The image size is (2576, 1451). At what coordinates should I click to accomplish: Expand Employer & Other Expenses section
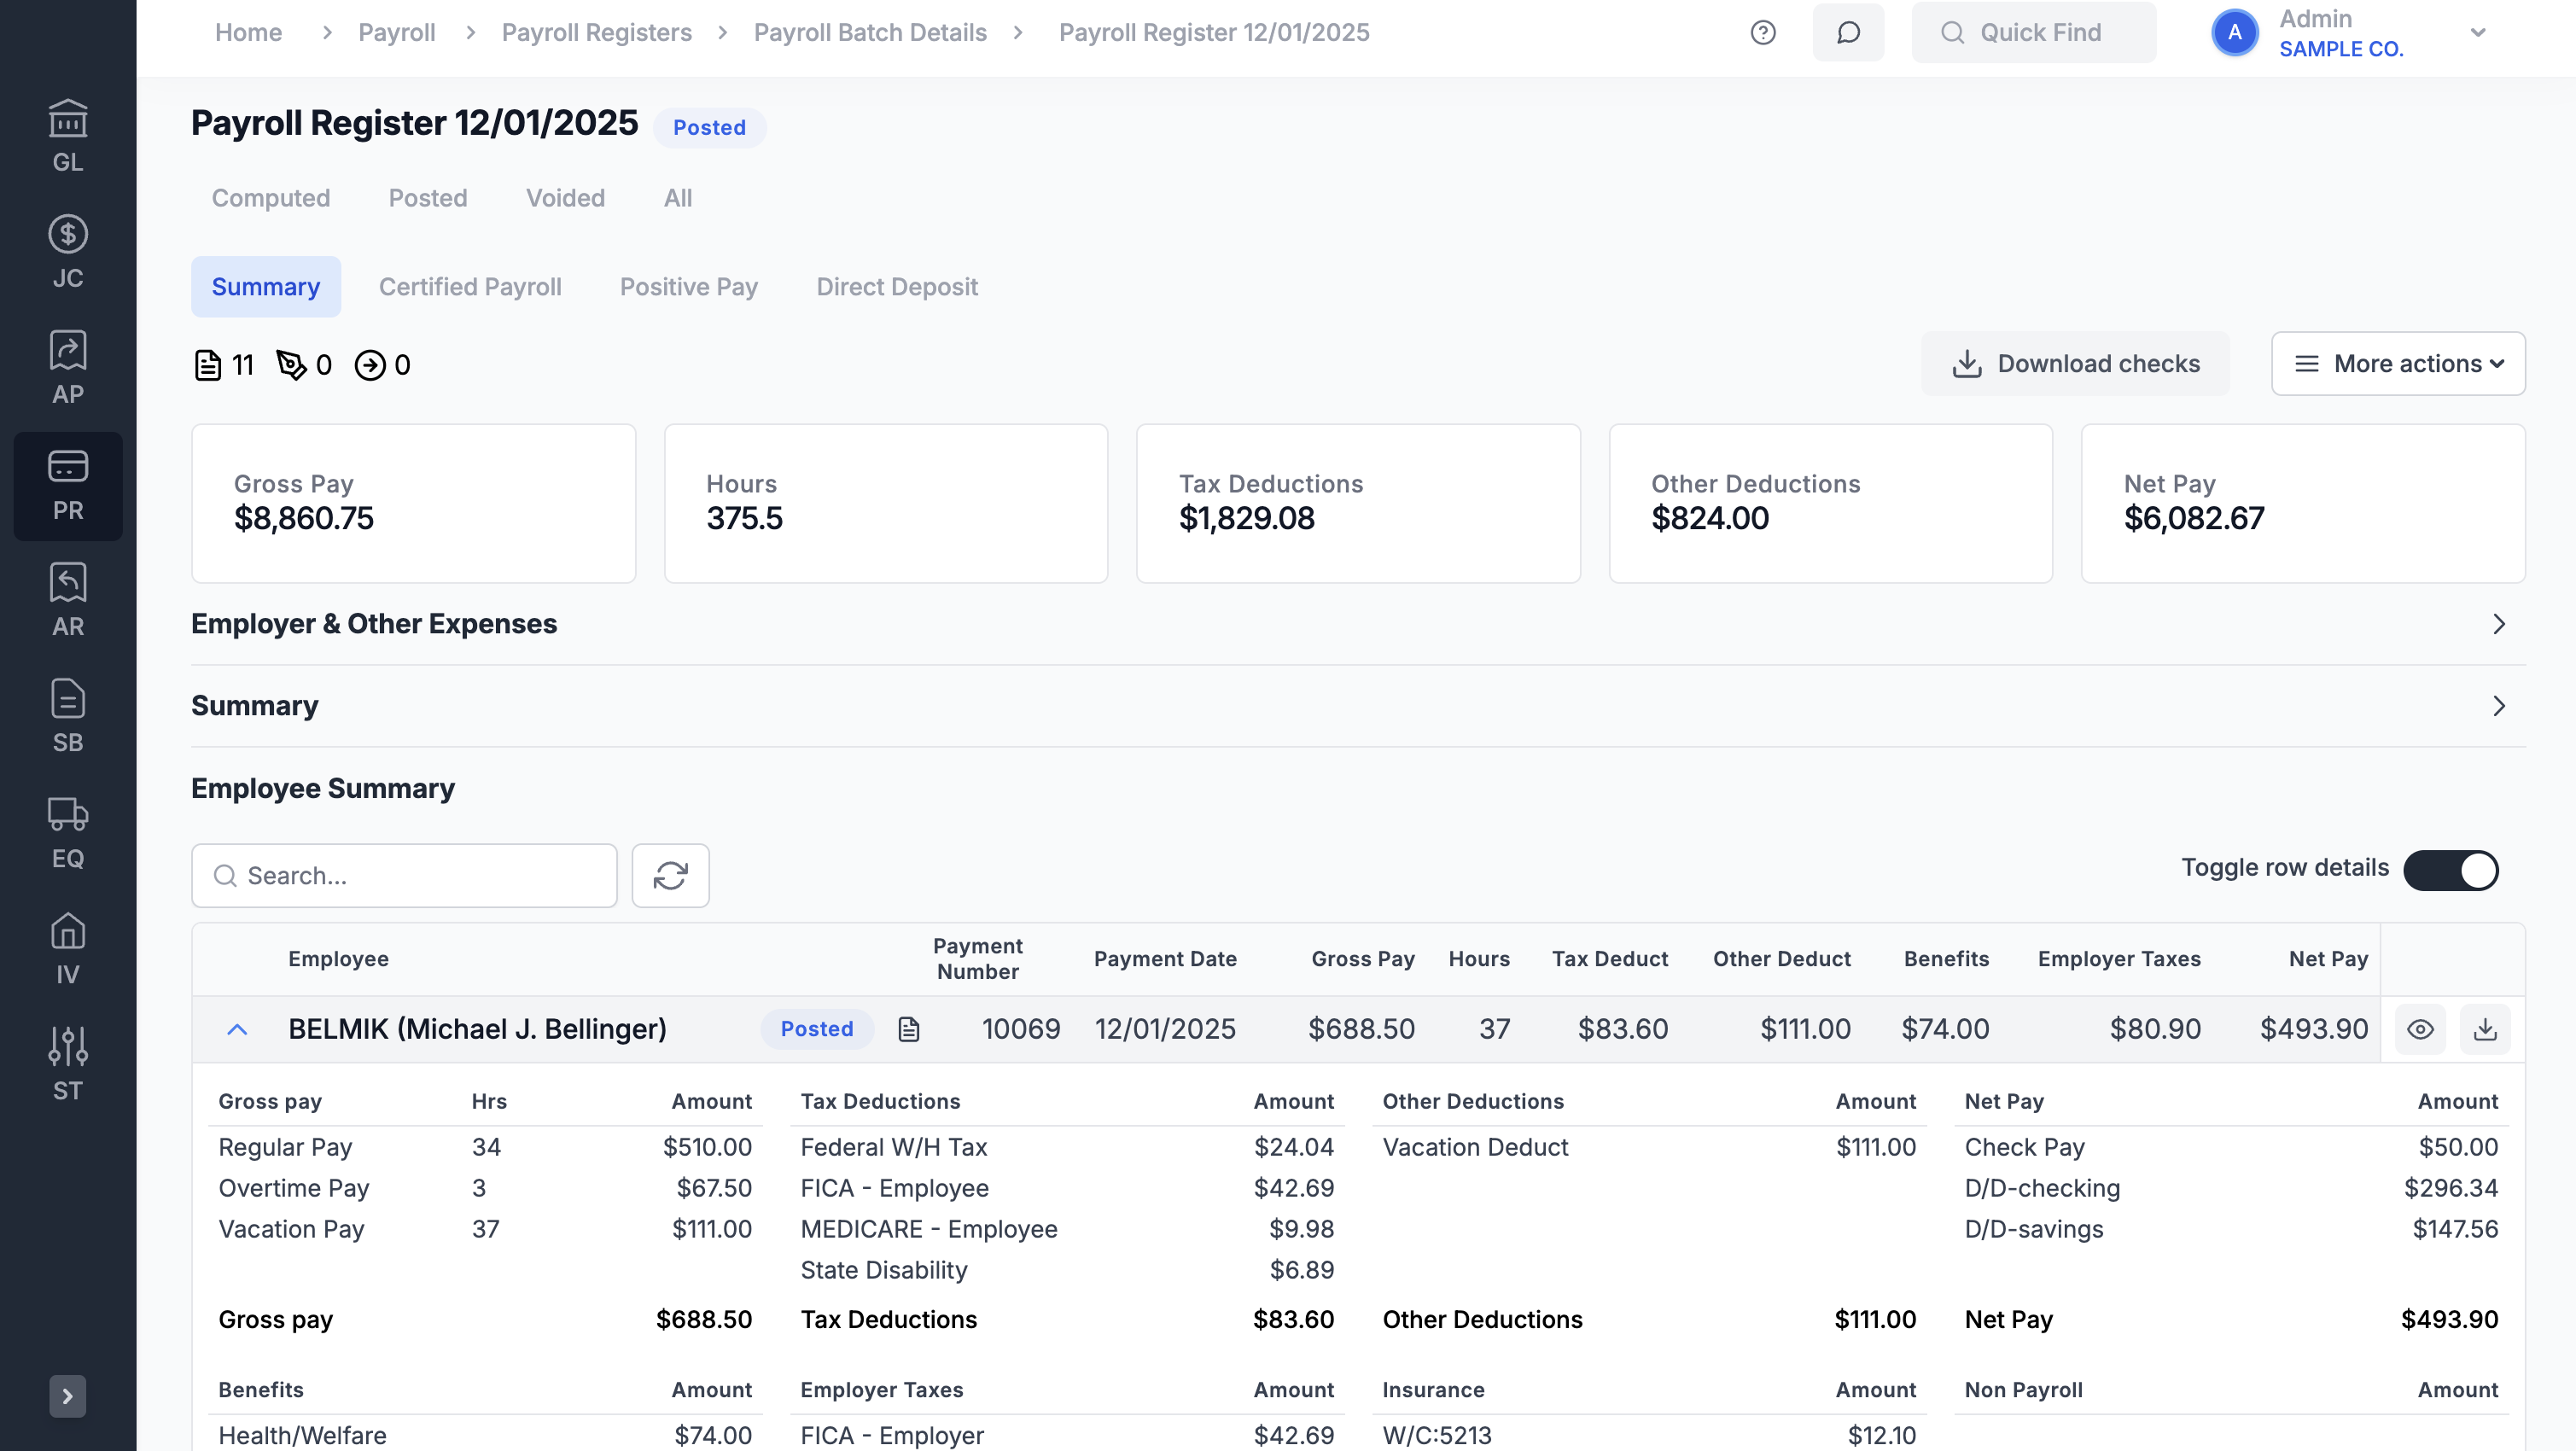point(2498,624)
